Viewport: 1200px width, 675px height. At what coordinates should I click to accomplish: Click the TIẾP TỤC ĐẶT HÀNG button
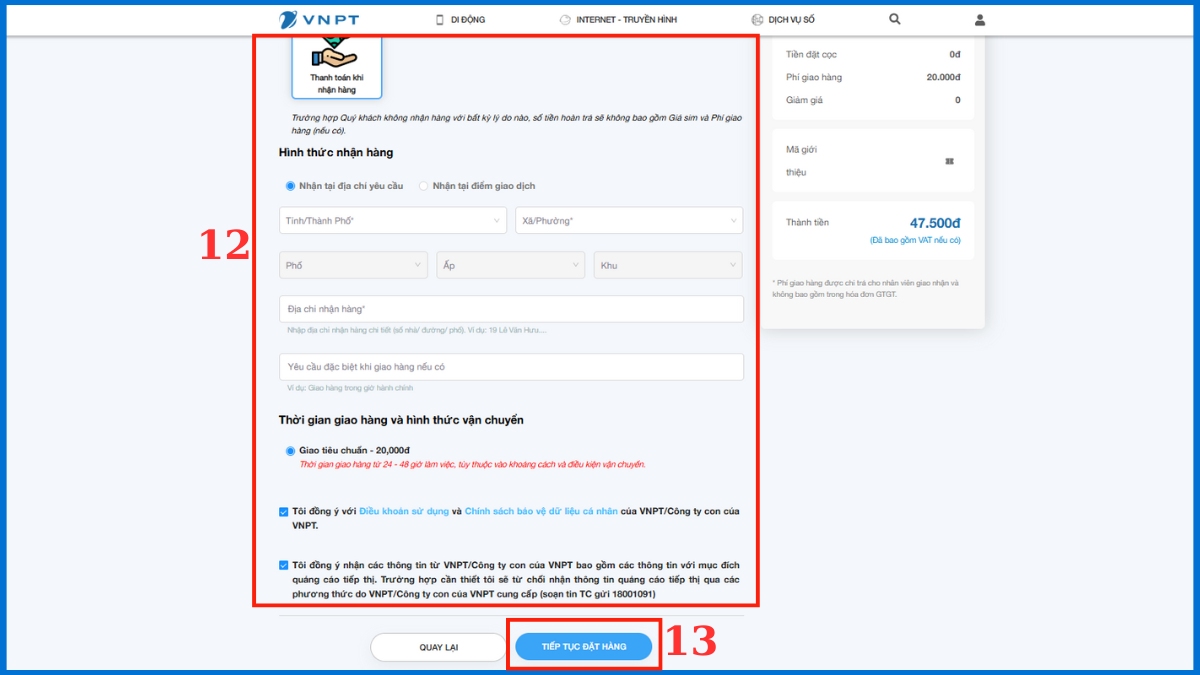pos(584,647)
